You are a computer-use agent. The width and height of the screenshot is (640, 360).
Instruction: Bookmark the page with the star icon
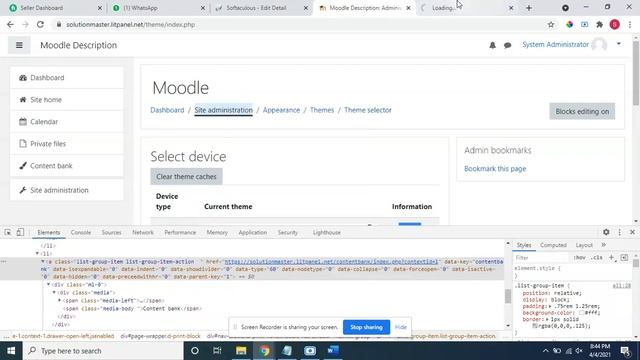point(551,24)
